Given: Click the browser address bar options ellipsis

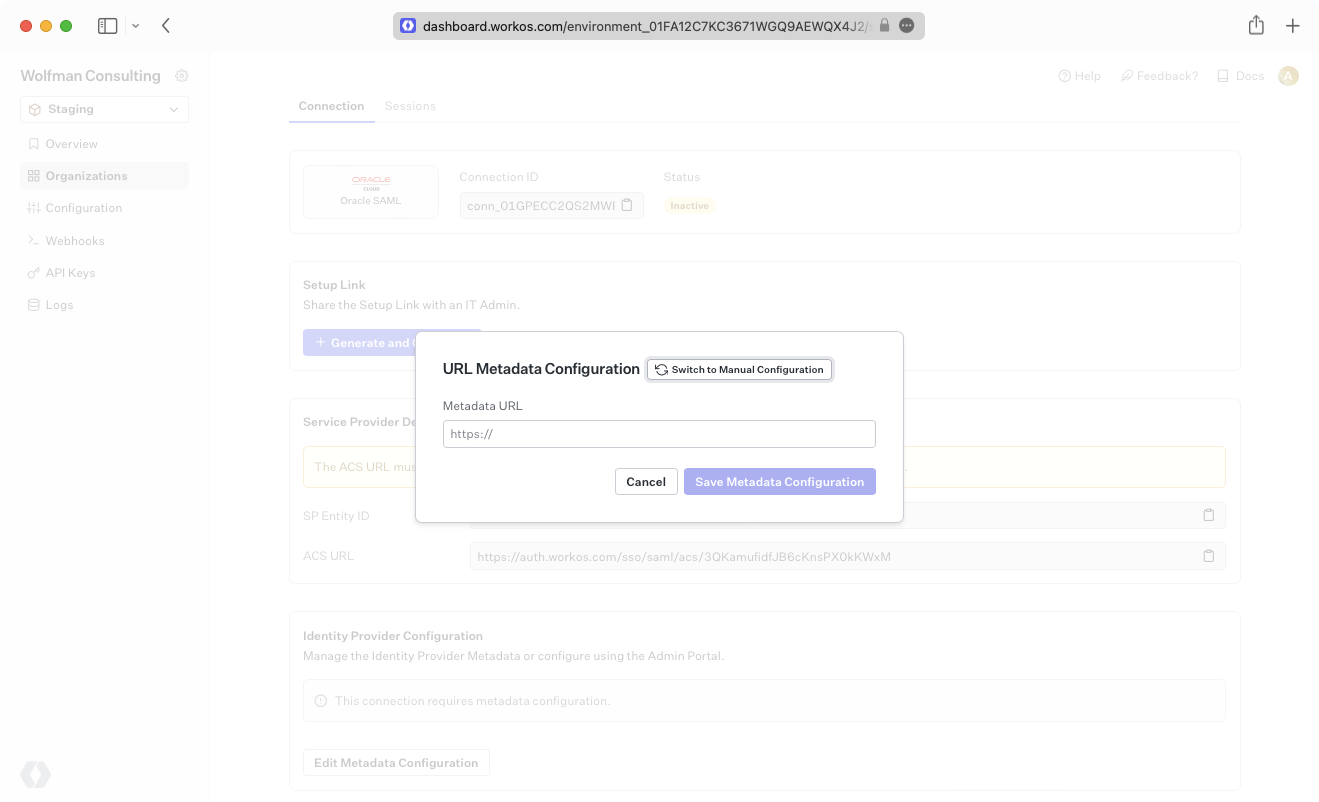Looking at the screenshot, I should pos(906,25).
